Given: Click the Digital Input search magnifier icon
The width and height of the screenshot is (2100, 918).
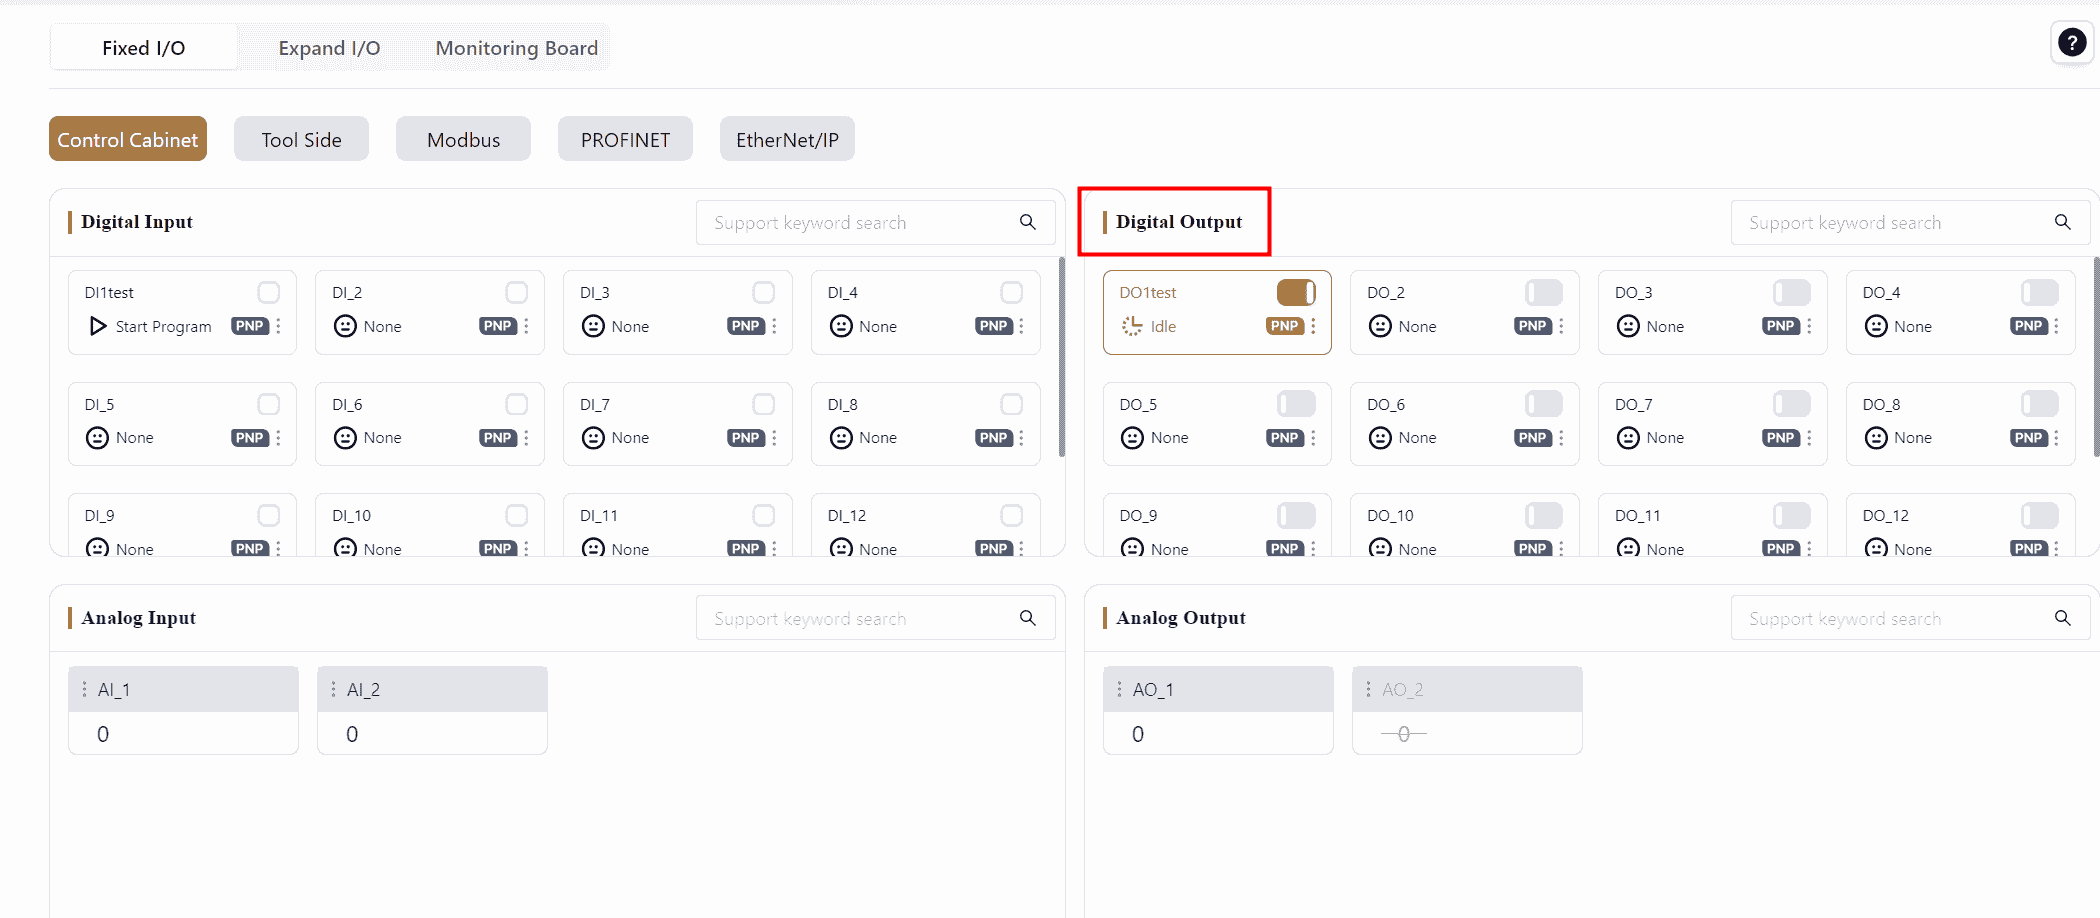Looking at the screenshot, I should coord(1027,222).
